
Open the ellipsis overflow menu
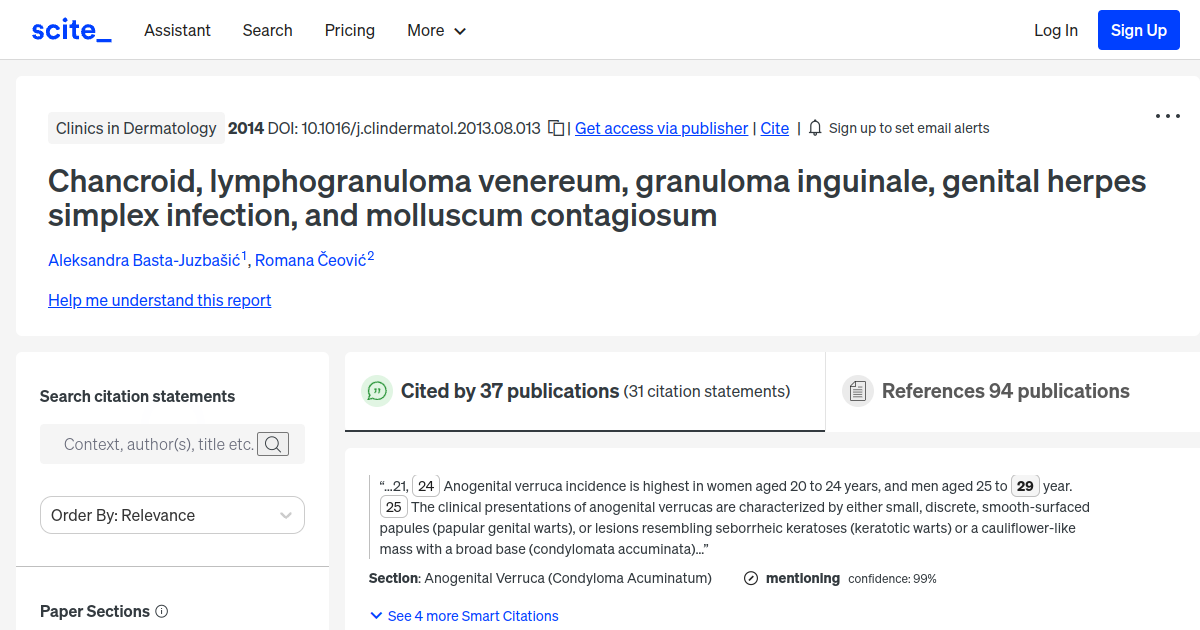(1167, 116)
